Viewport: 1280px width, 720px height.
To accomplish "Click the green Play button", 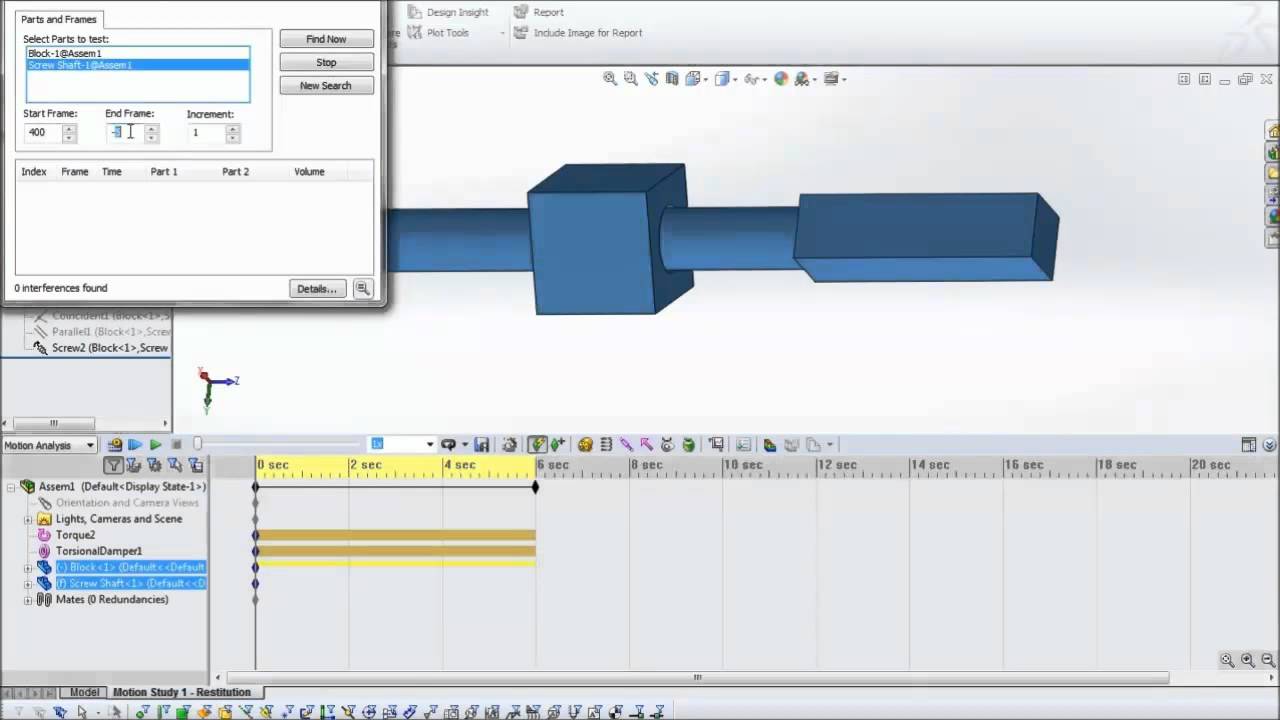I will tap(155, 445).
